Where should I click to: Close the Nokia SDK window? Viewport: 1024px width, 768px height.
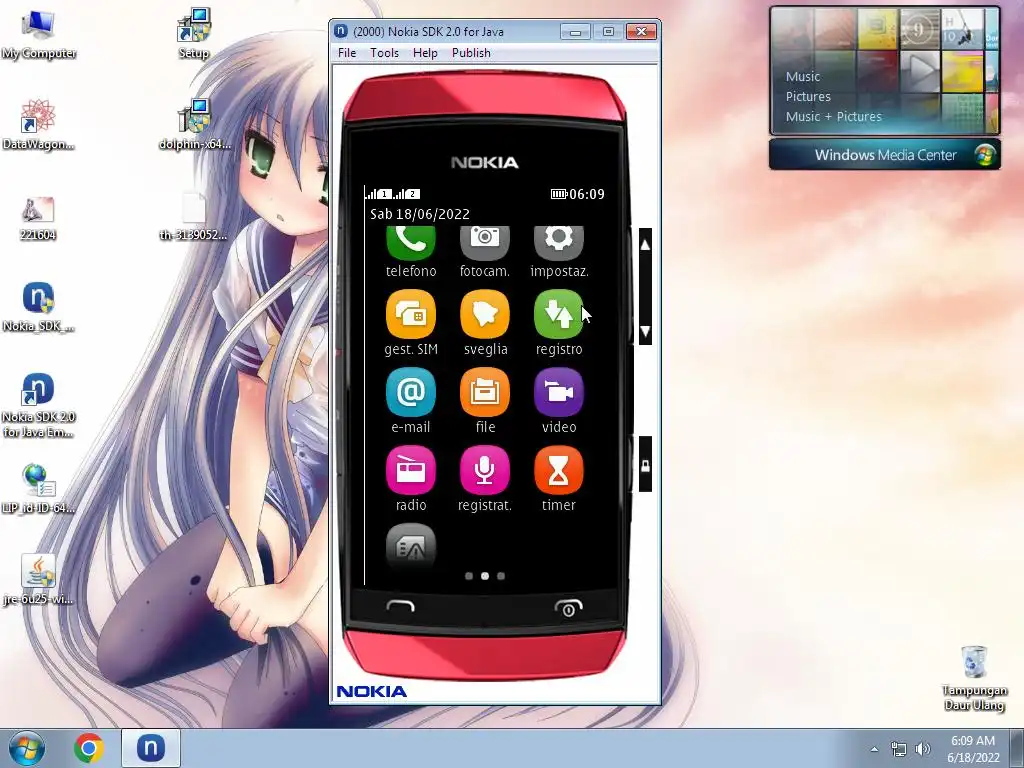[641, 31]
